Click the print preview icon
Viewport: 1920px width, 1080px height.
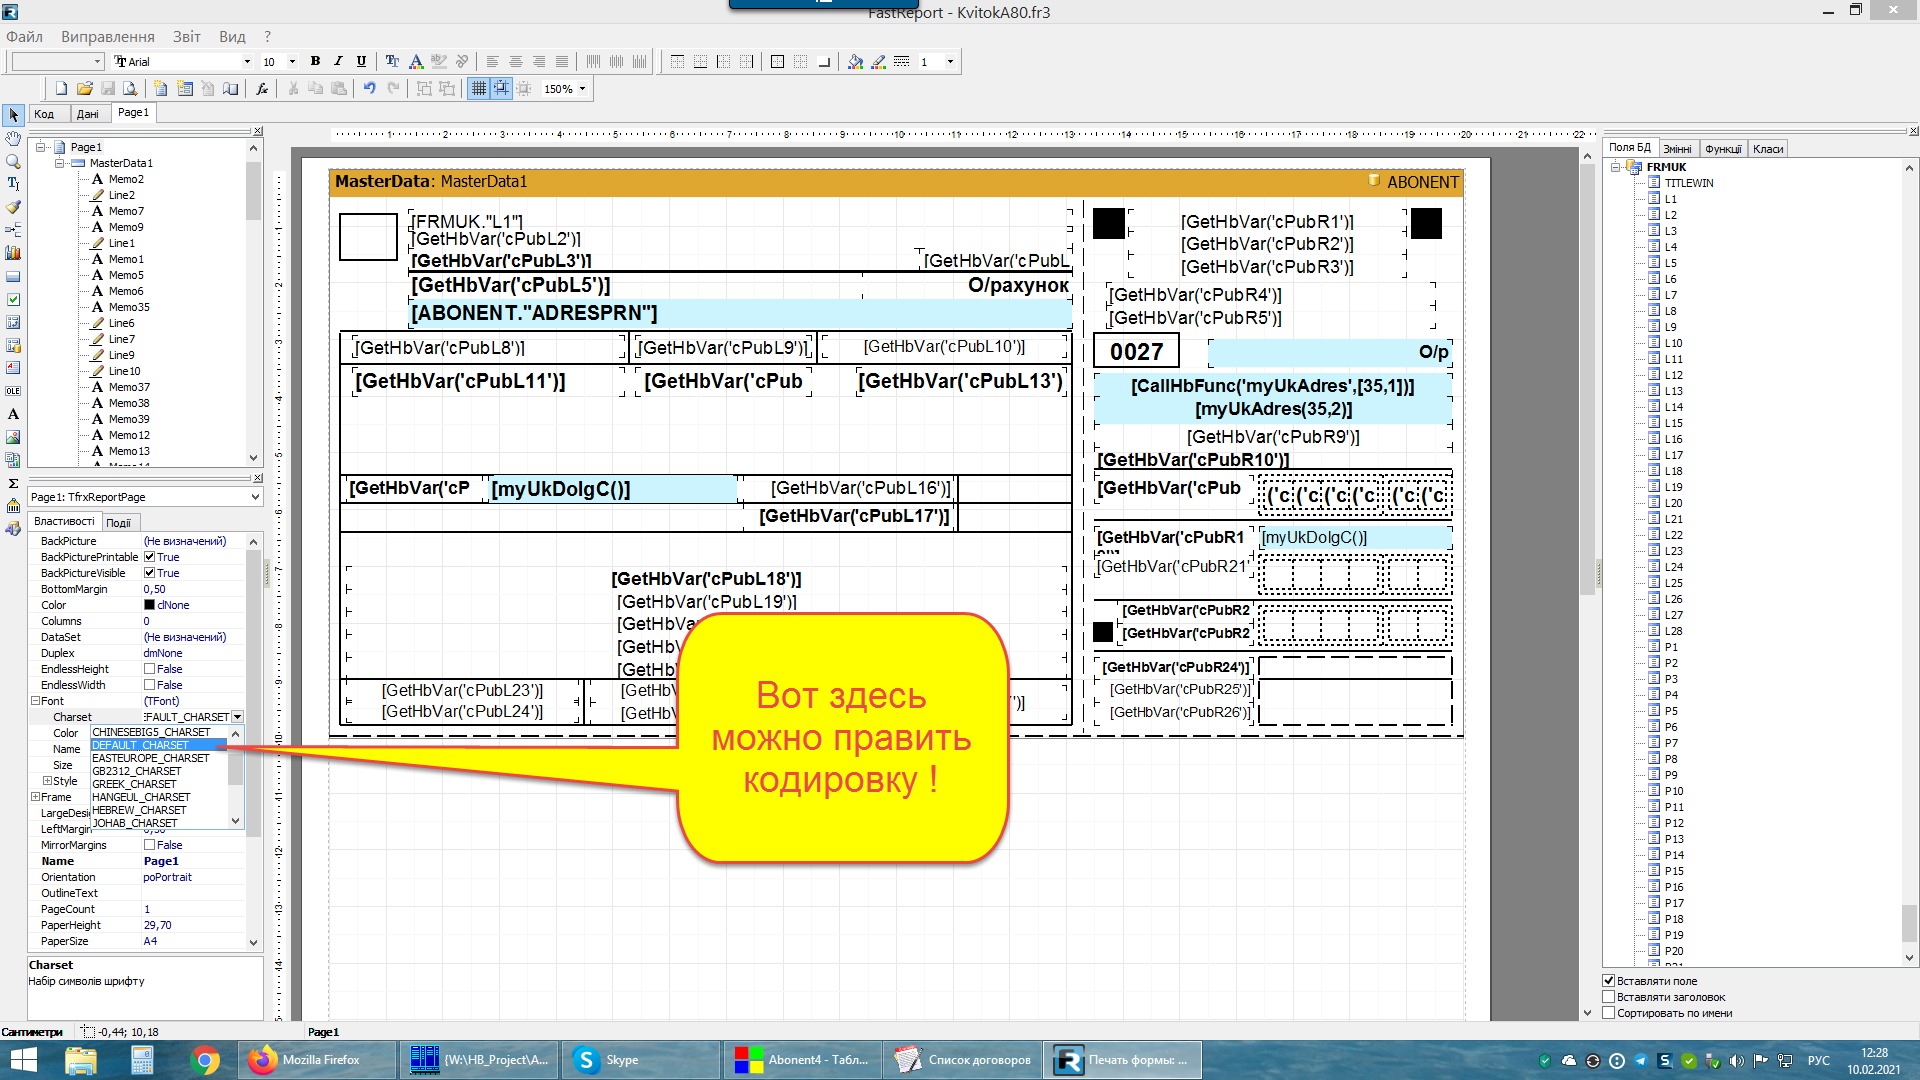pos(130,89)
